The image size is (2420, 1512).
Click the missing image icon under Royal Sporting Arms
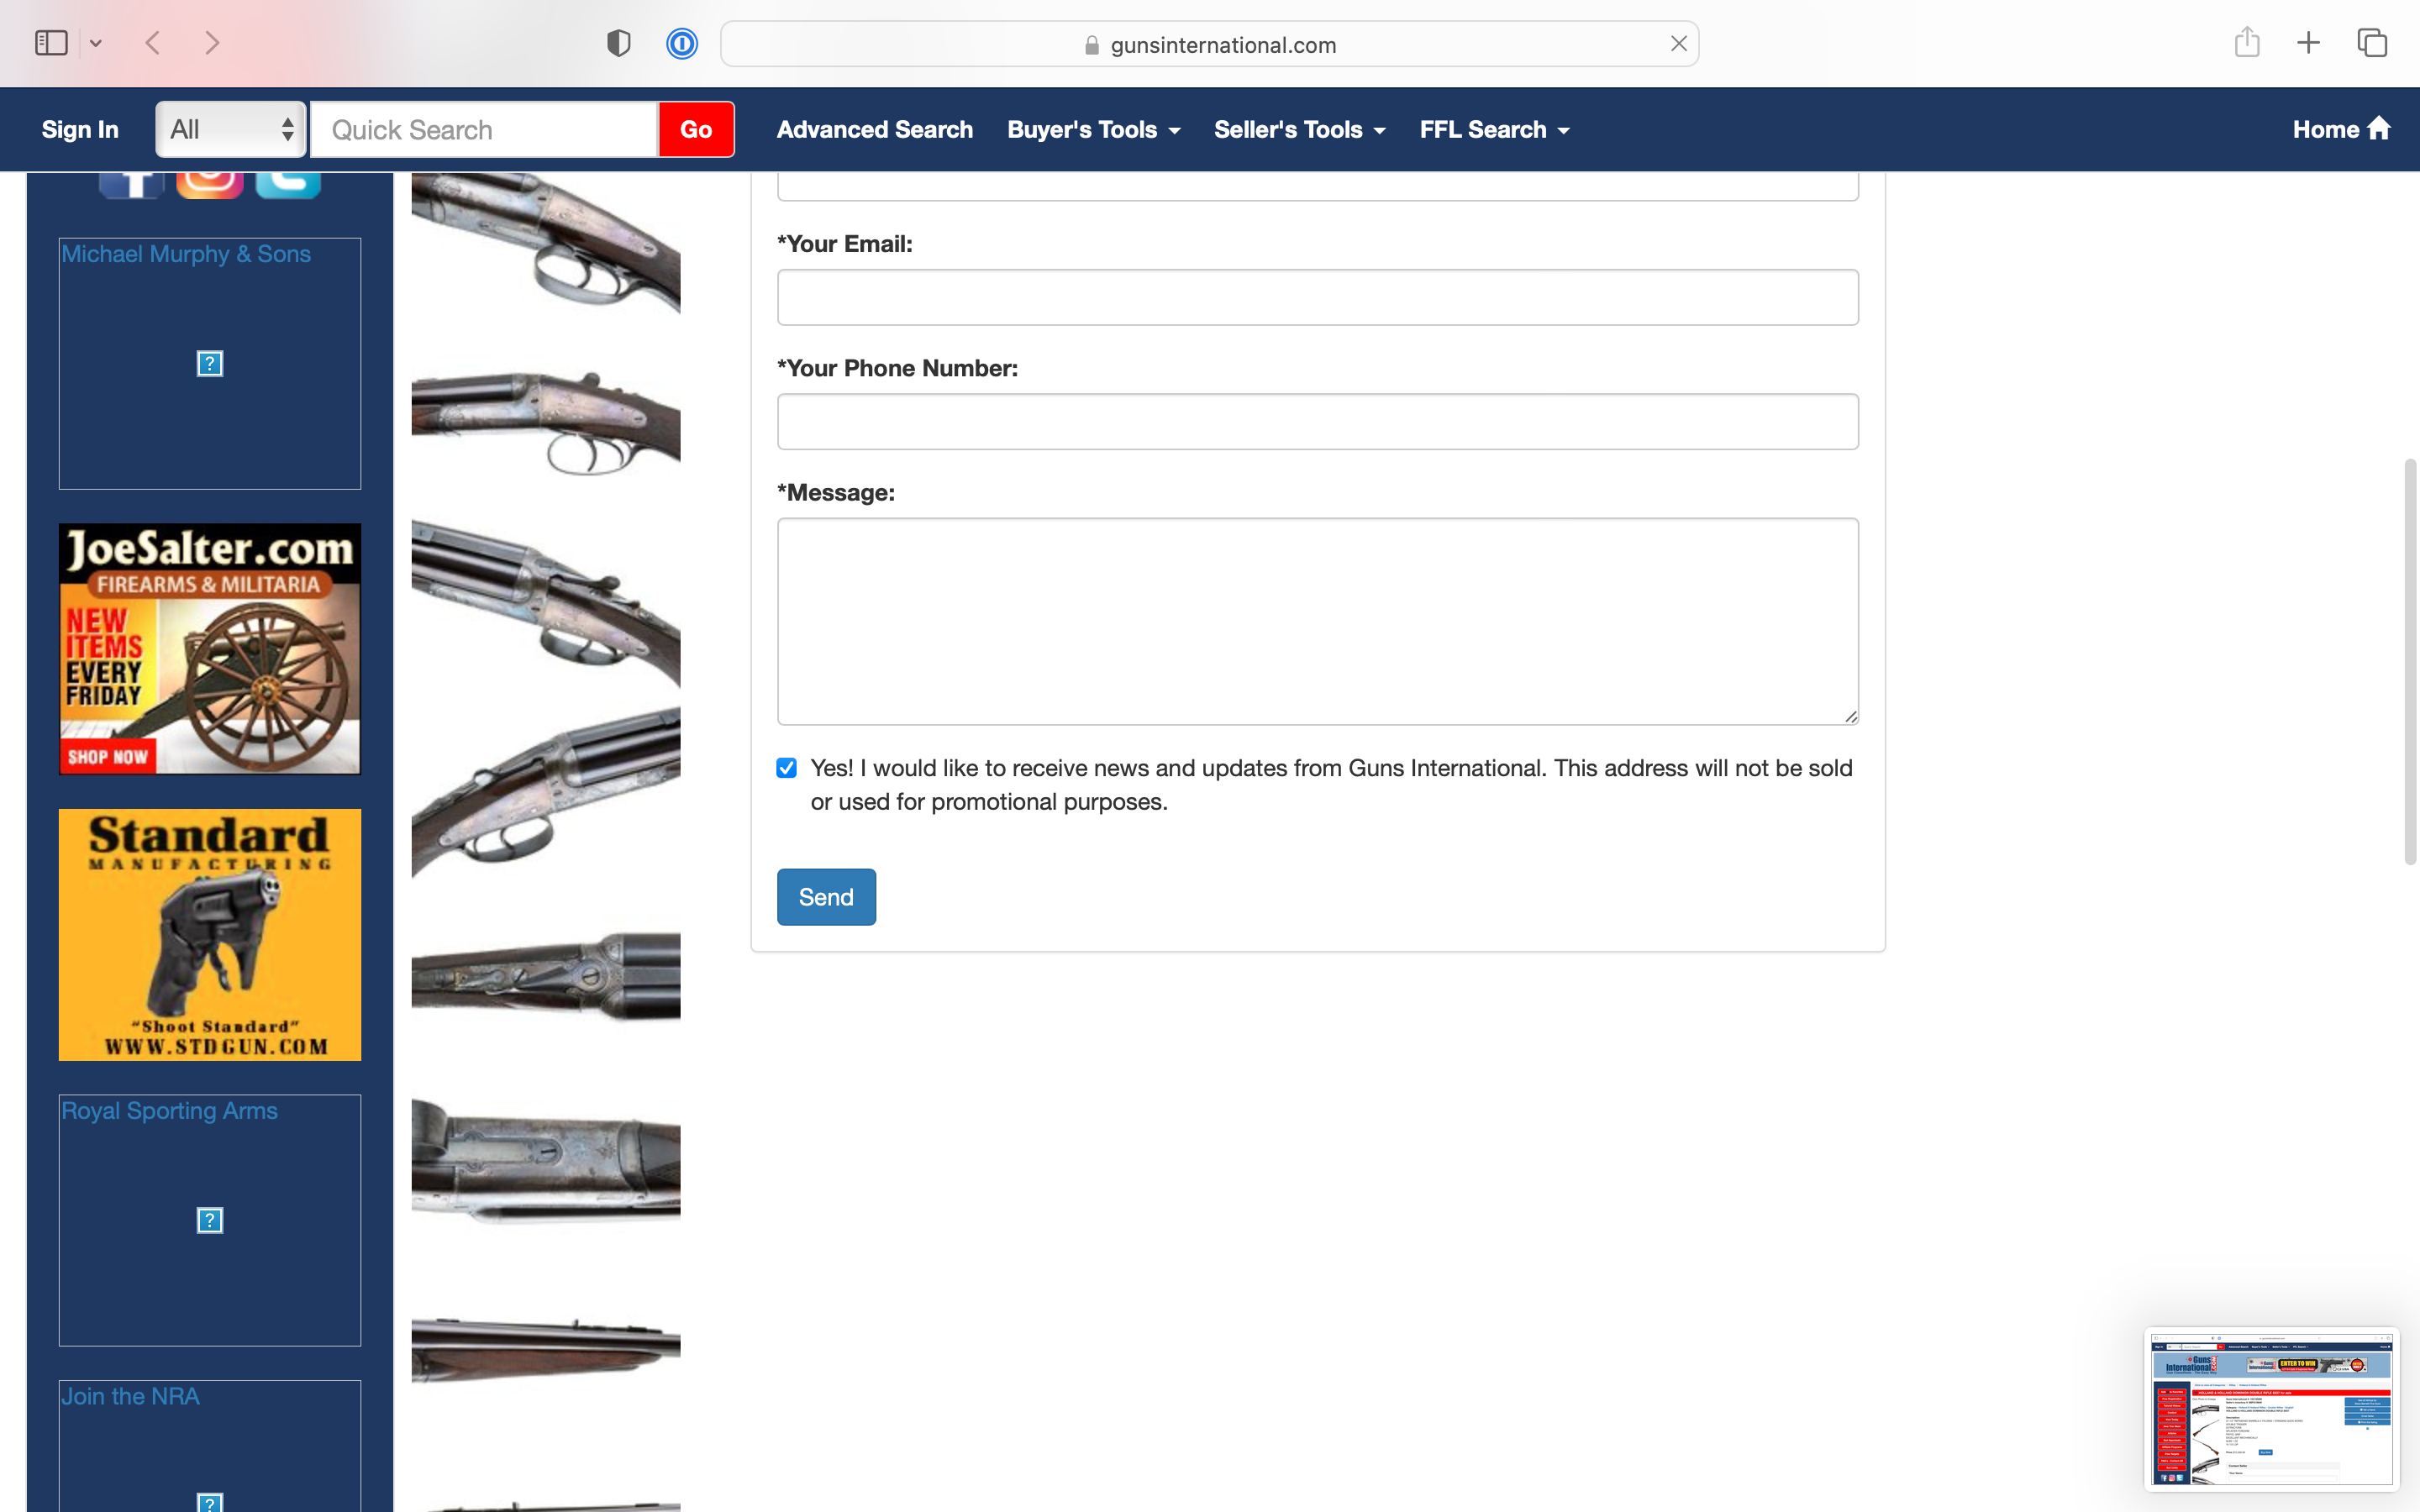[210, 1220]
